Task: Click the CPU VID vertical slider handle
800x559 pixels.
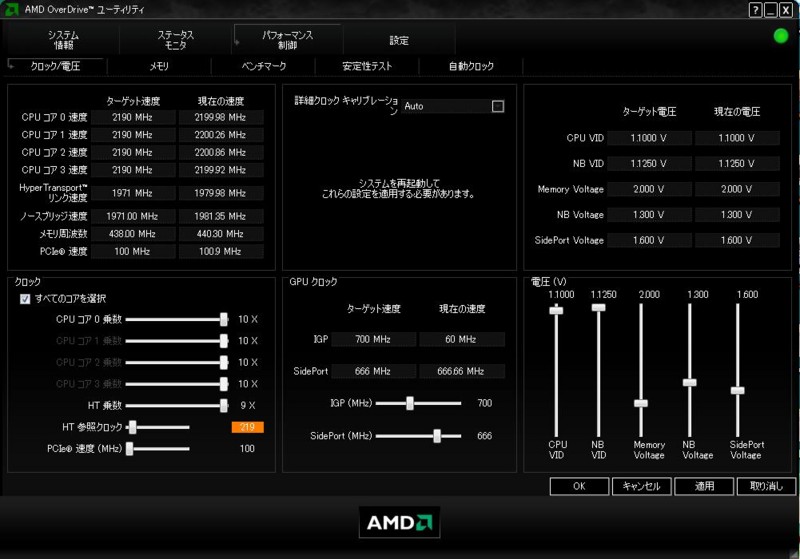Action: 556,310
